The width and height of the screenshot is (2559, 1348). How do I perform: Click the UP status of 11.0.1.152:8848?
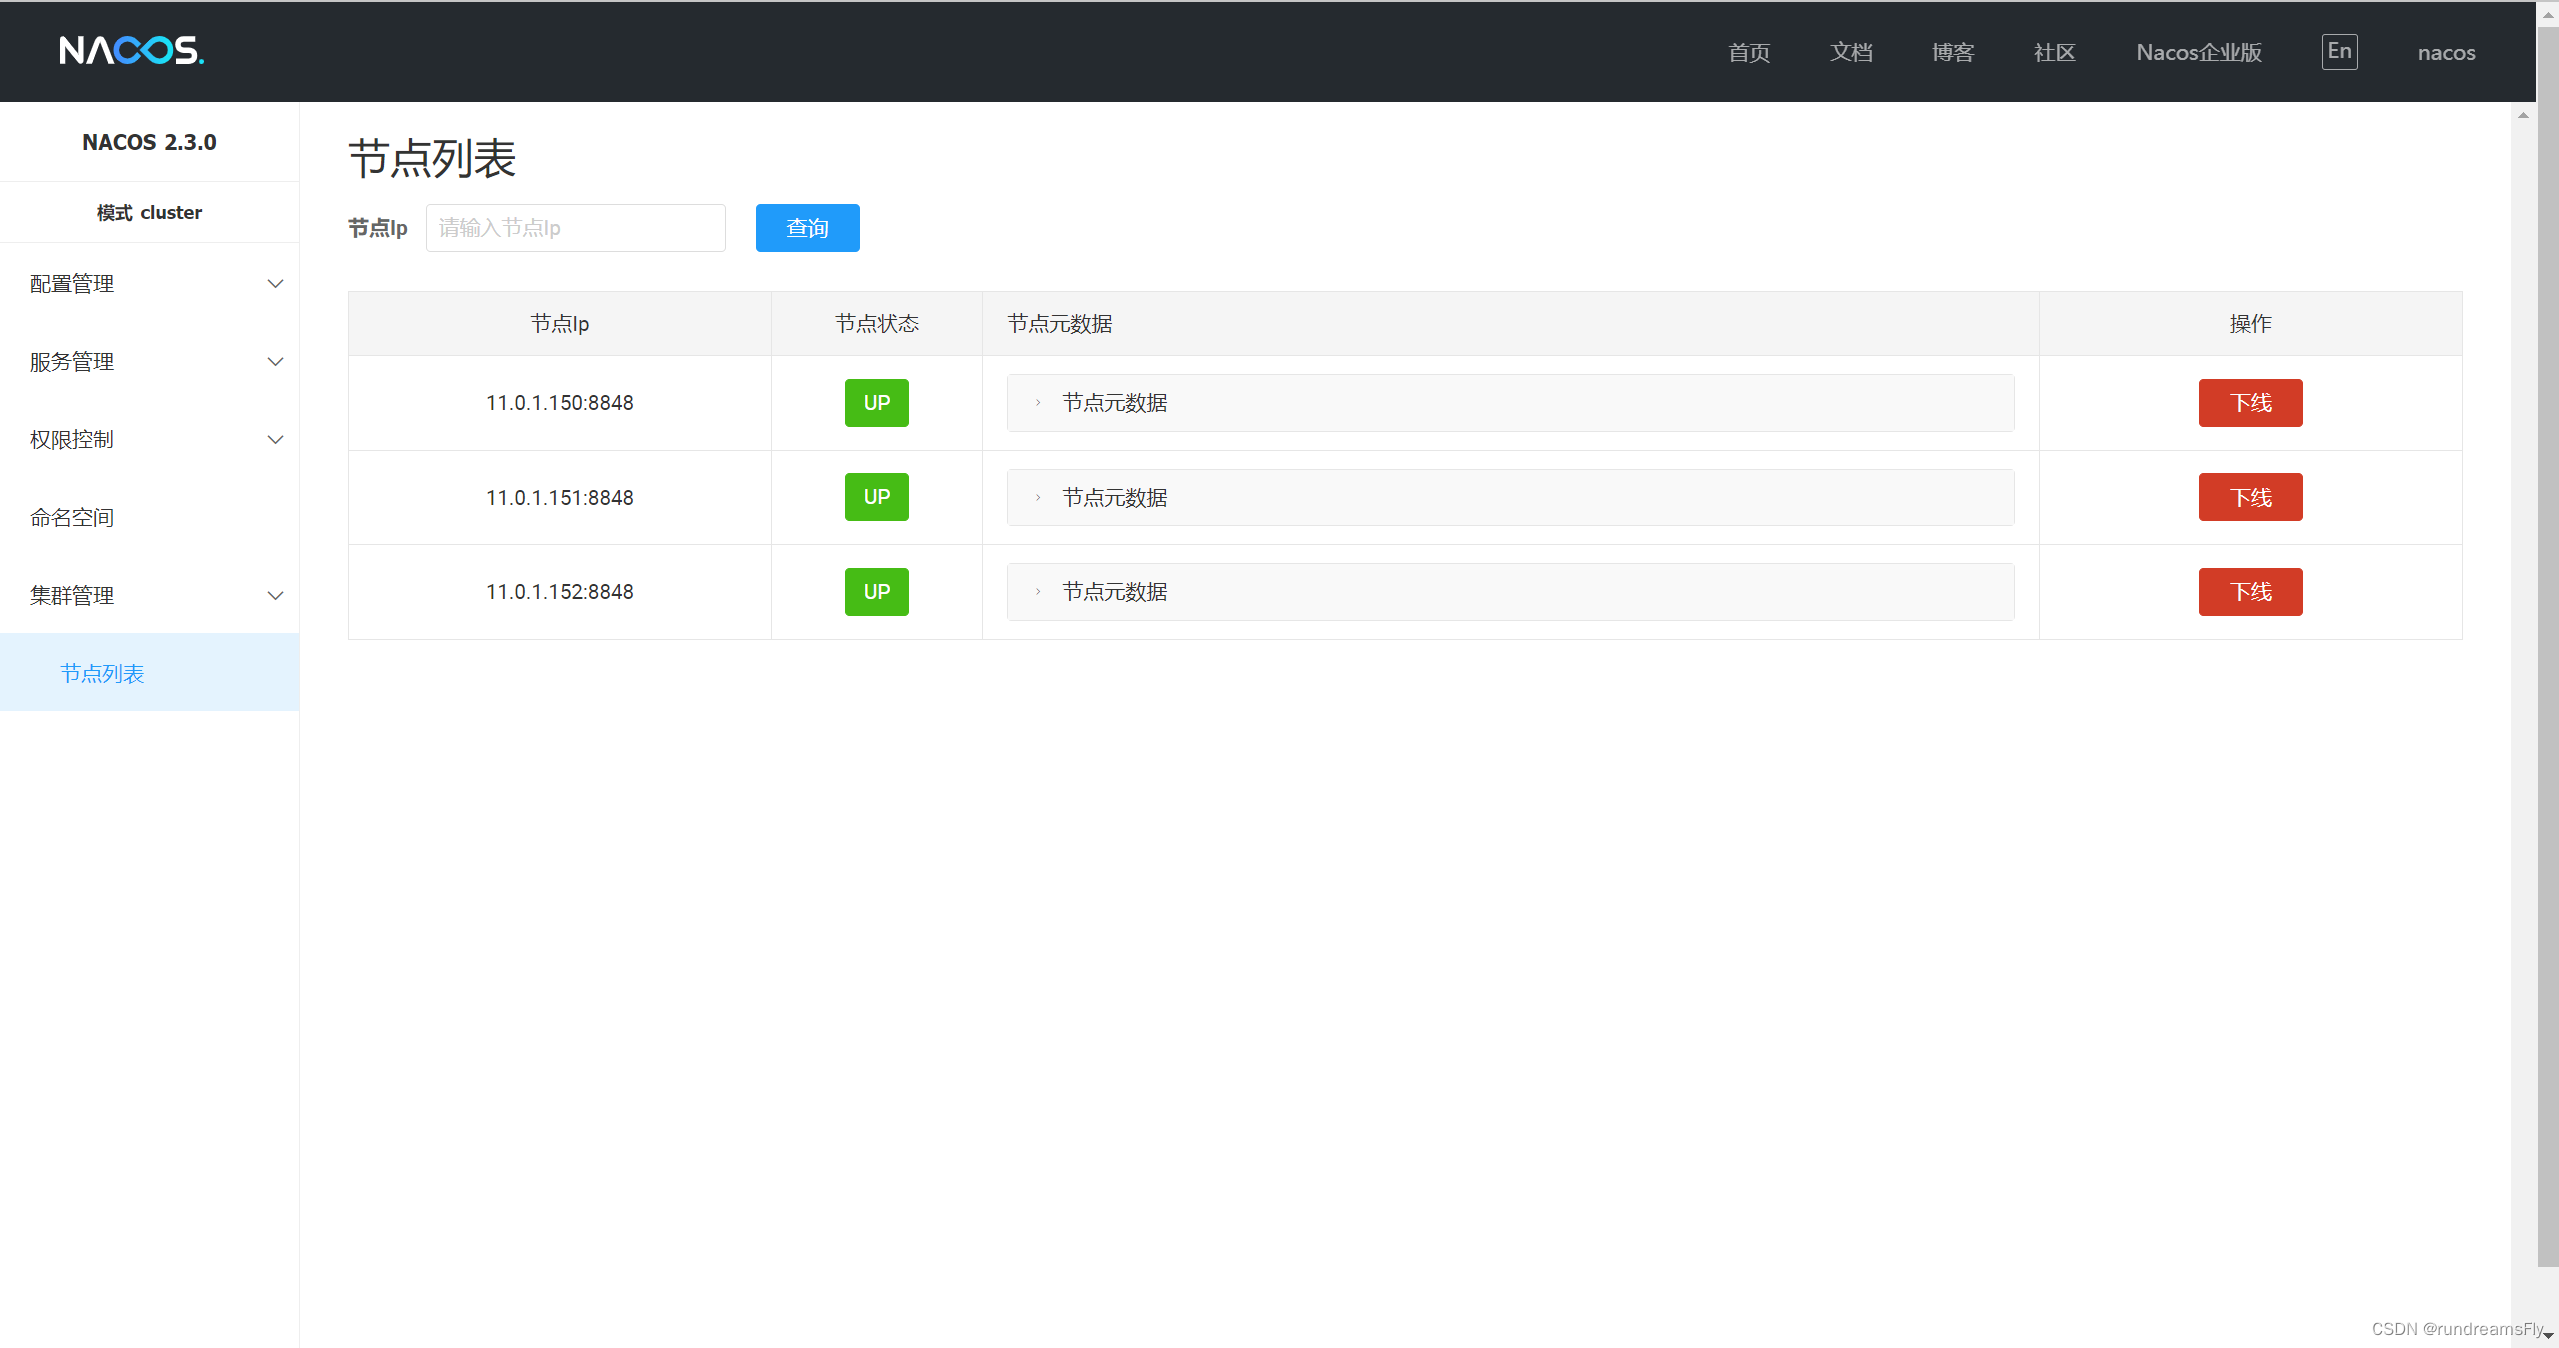[877, 592]
